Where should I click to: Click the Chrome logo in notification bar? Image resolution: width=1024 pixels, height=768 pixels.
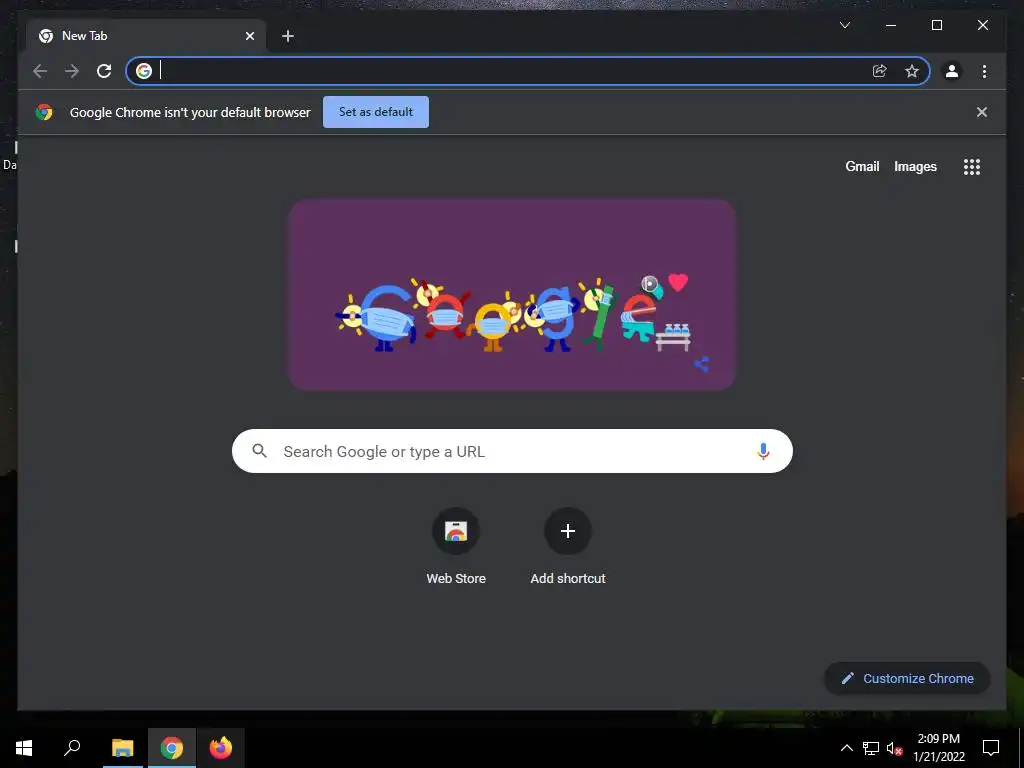(44, 112)
